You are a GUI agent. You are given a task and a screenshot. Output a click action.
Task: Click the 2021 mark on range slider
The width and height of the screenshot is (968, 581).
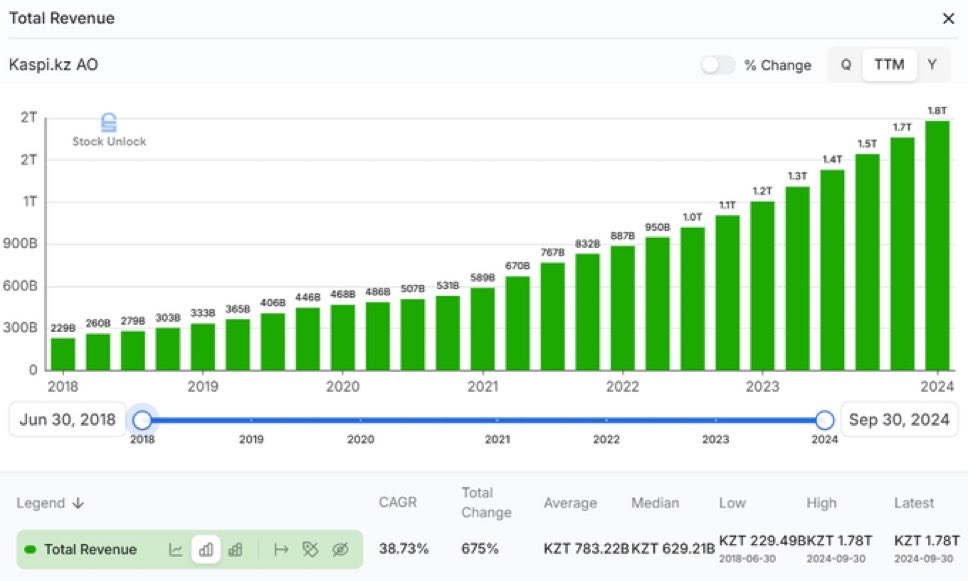(497, 420)
